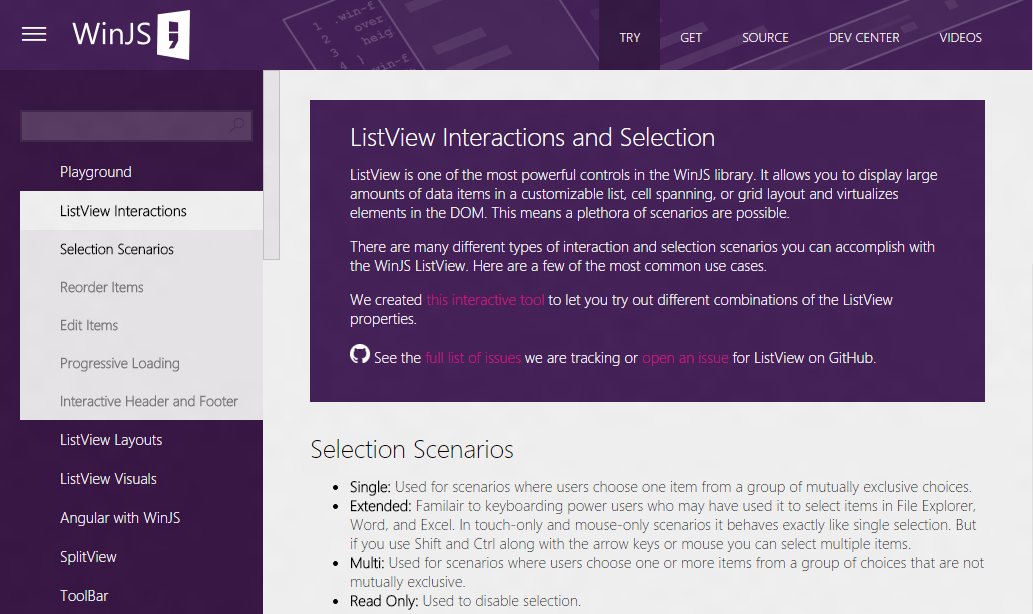Click the GitHub octocat icon
The width and height of the screenshot is (1033, 614).
[360, 354]
